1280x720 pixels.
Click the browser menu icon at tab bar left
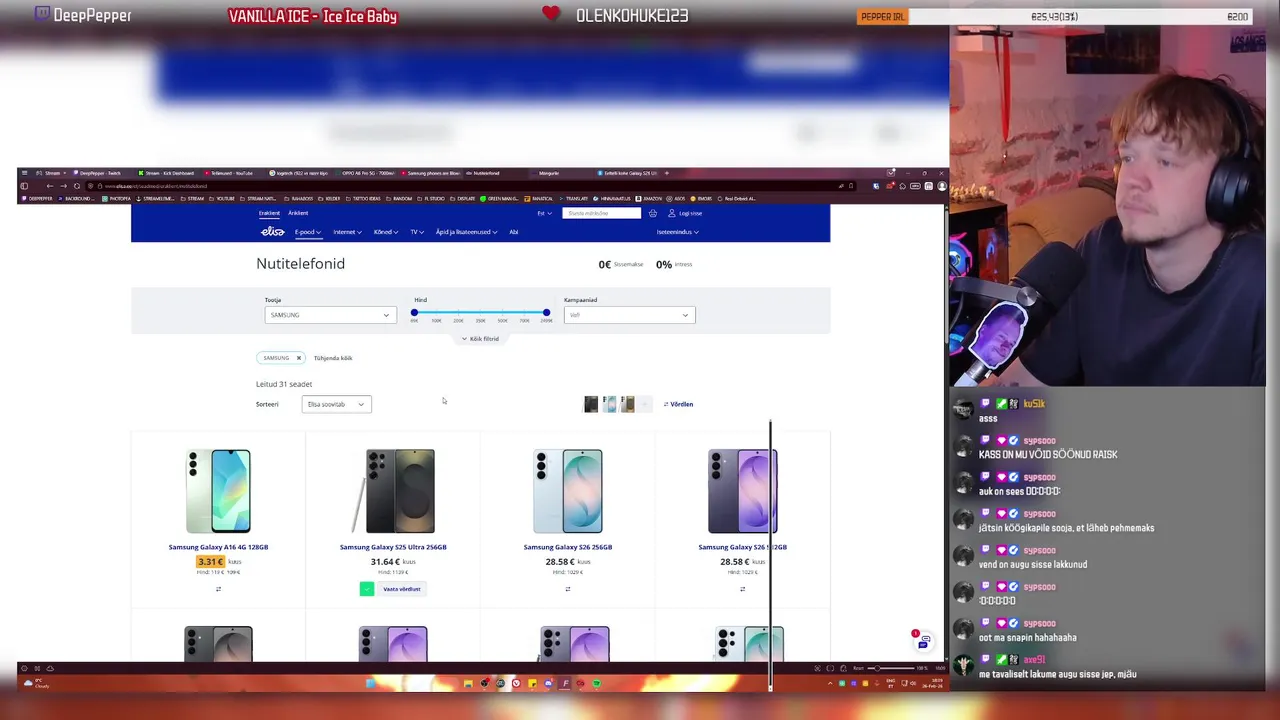(24, 173)
